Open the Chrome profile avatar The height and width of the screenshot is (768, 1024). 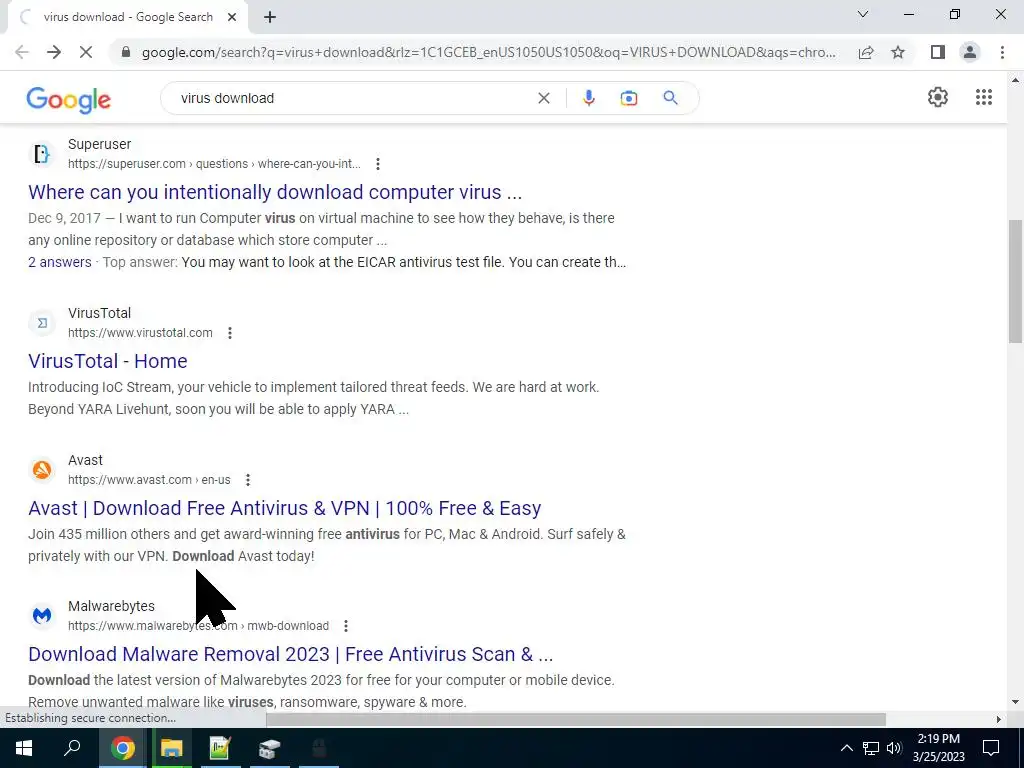tap(970, 52)
